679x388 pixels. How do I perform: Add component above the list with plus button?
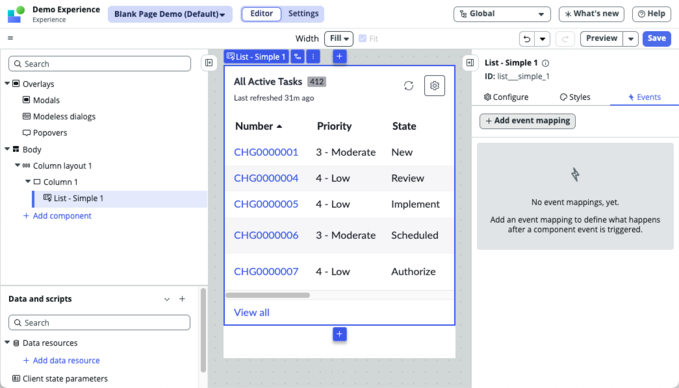click(340, 56)
